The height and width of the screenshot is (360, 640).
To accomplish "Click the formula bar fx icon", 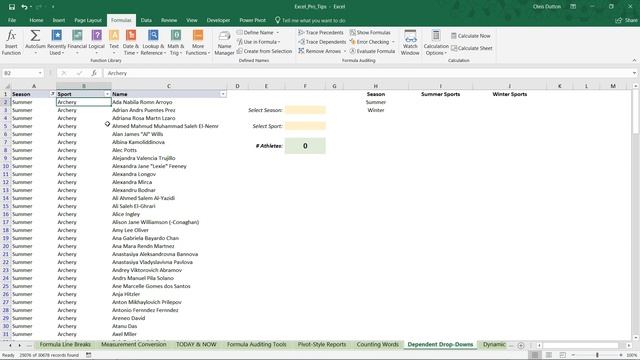I will point(94,73).
